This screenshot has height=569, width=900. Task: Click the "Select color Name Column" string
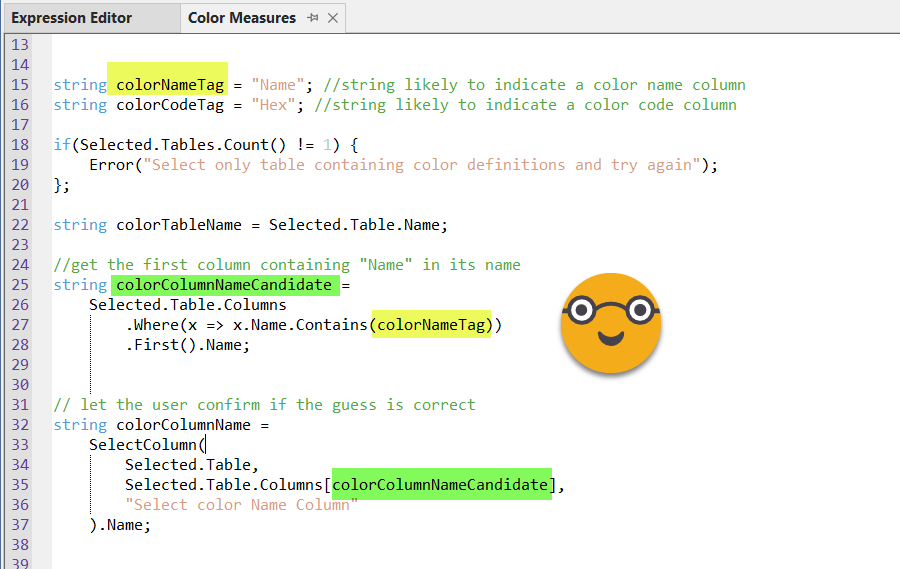tap(241, 505)
